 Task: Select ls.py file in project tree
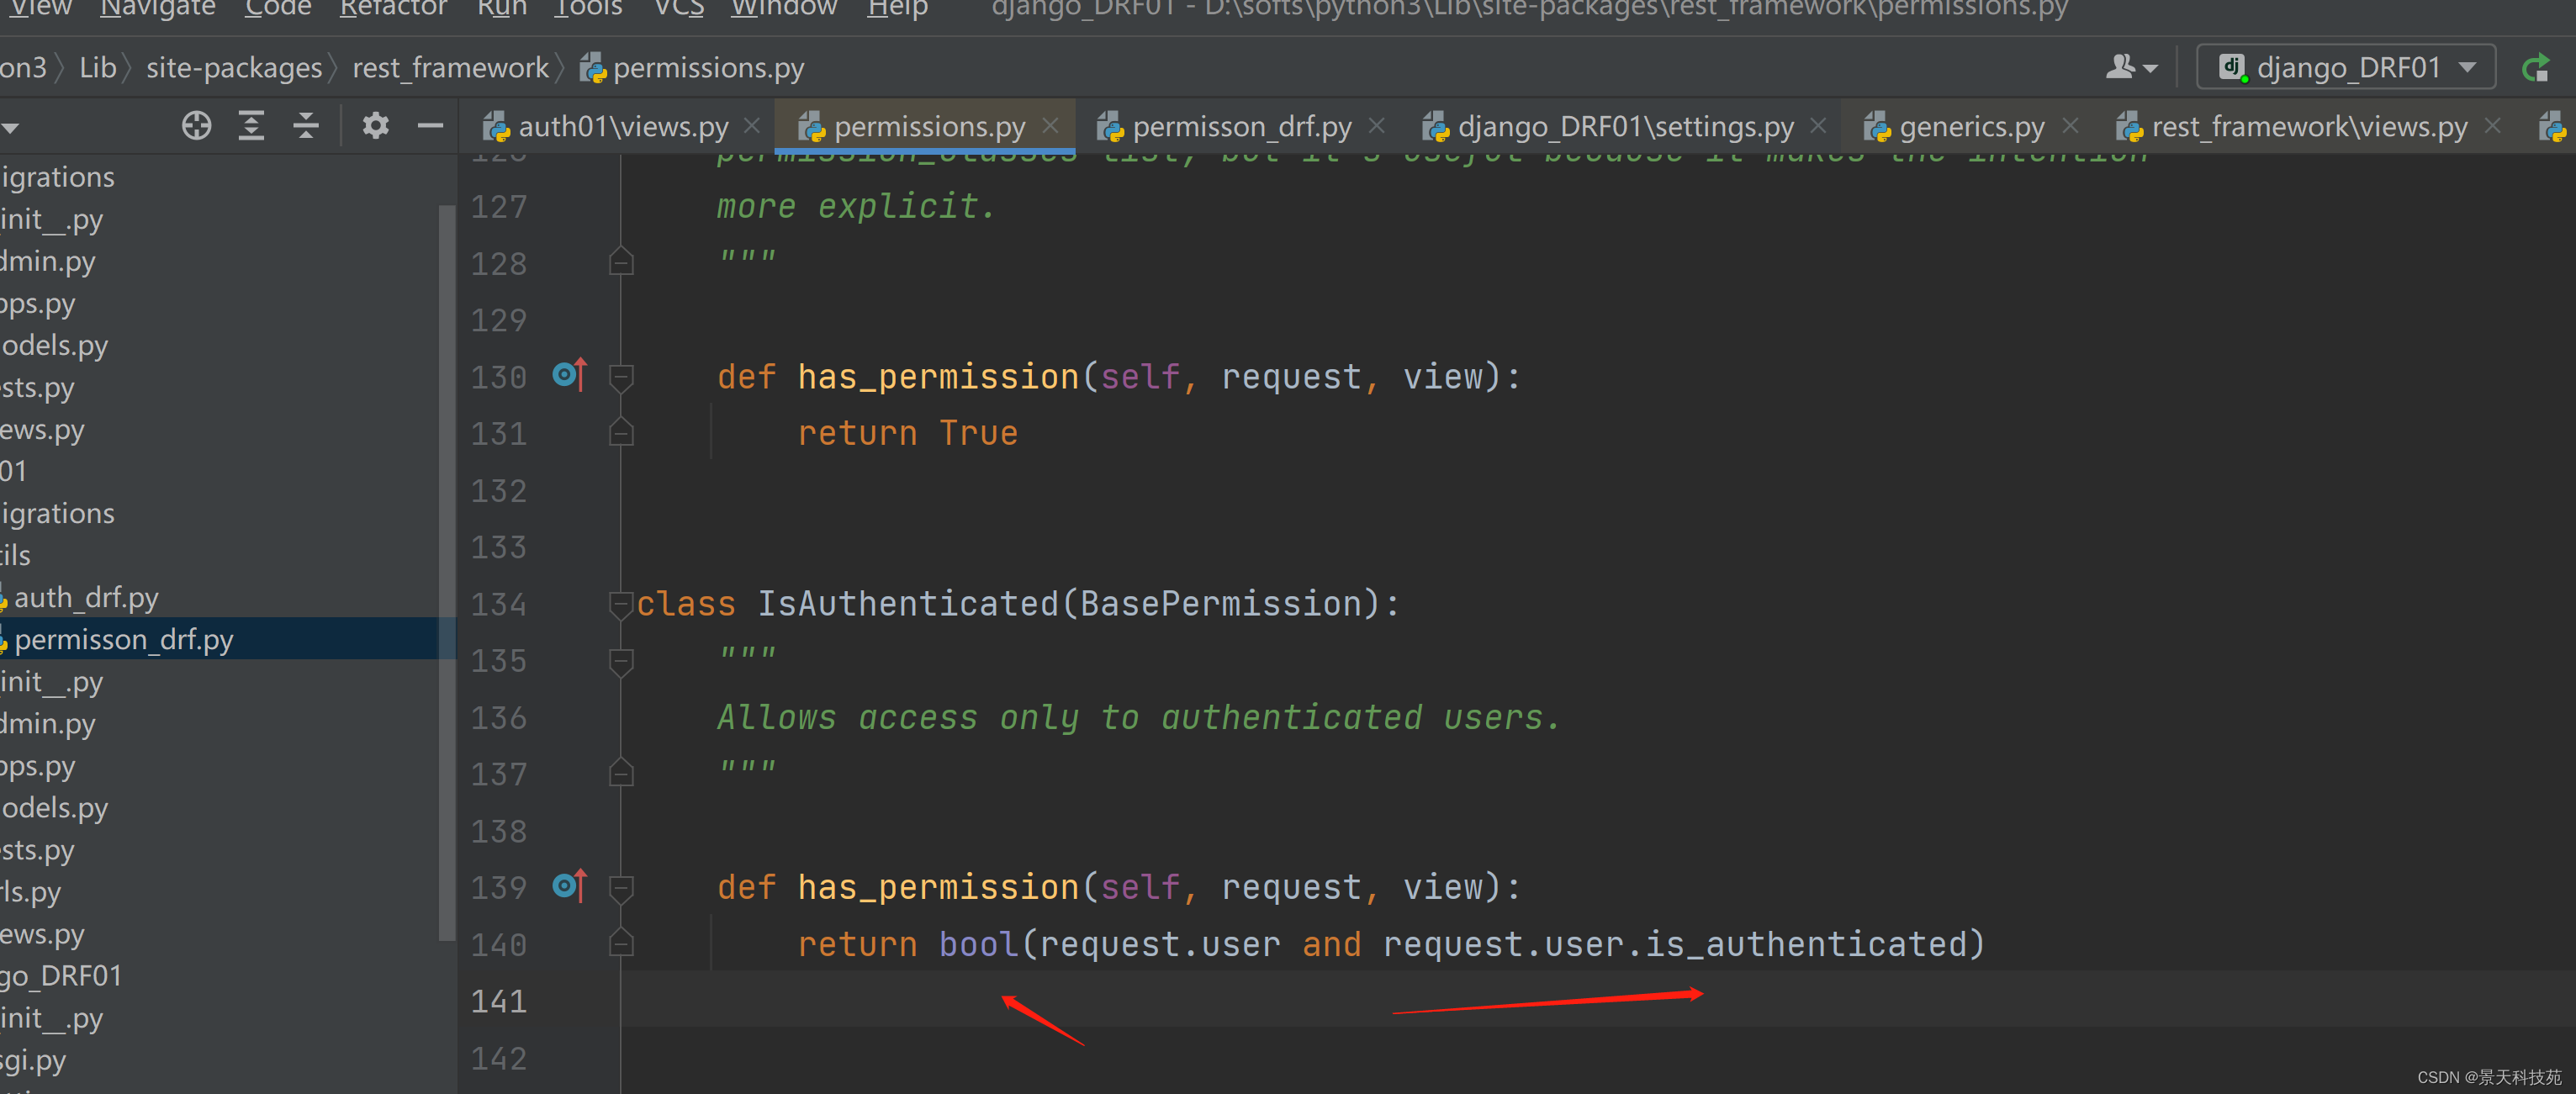pos(30,892)
